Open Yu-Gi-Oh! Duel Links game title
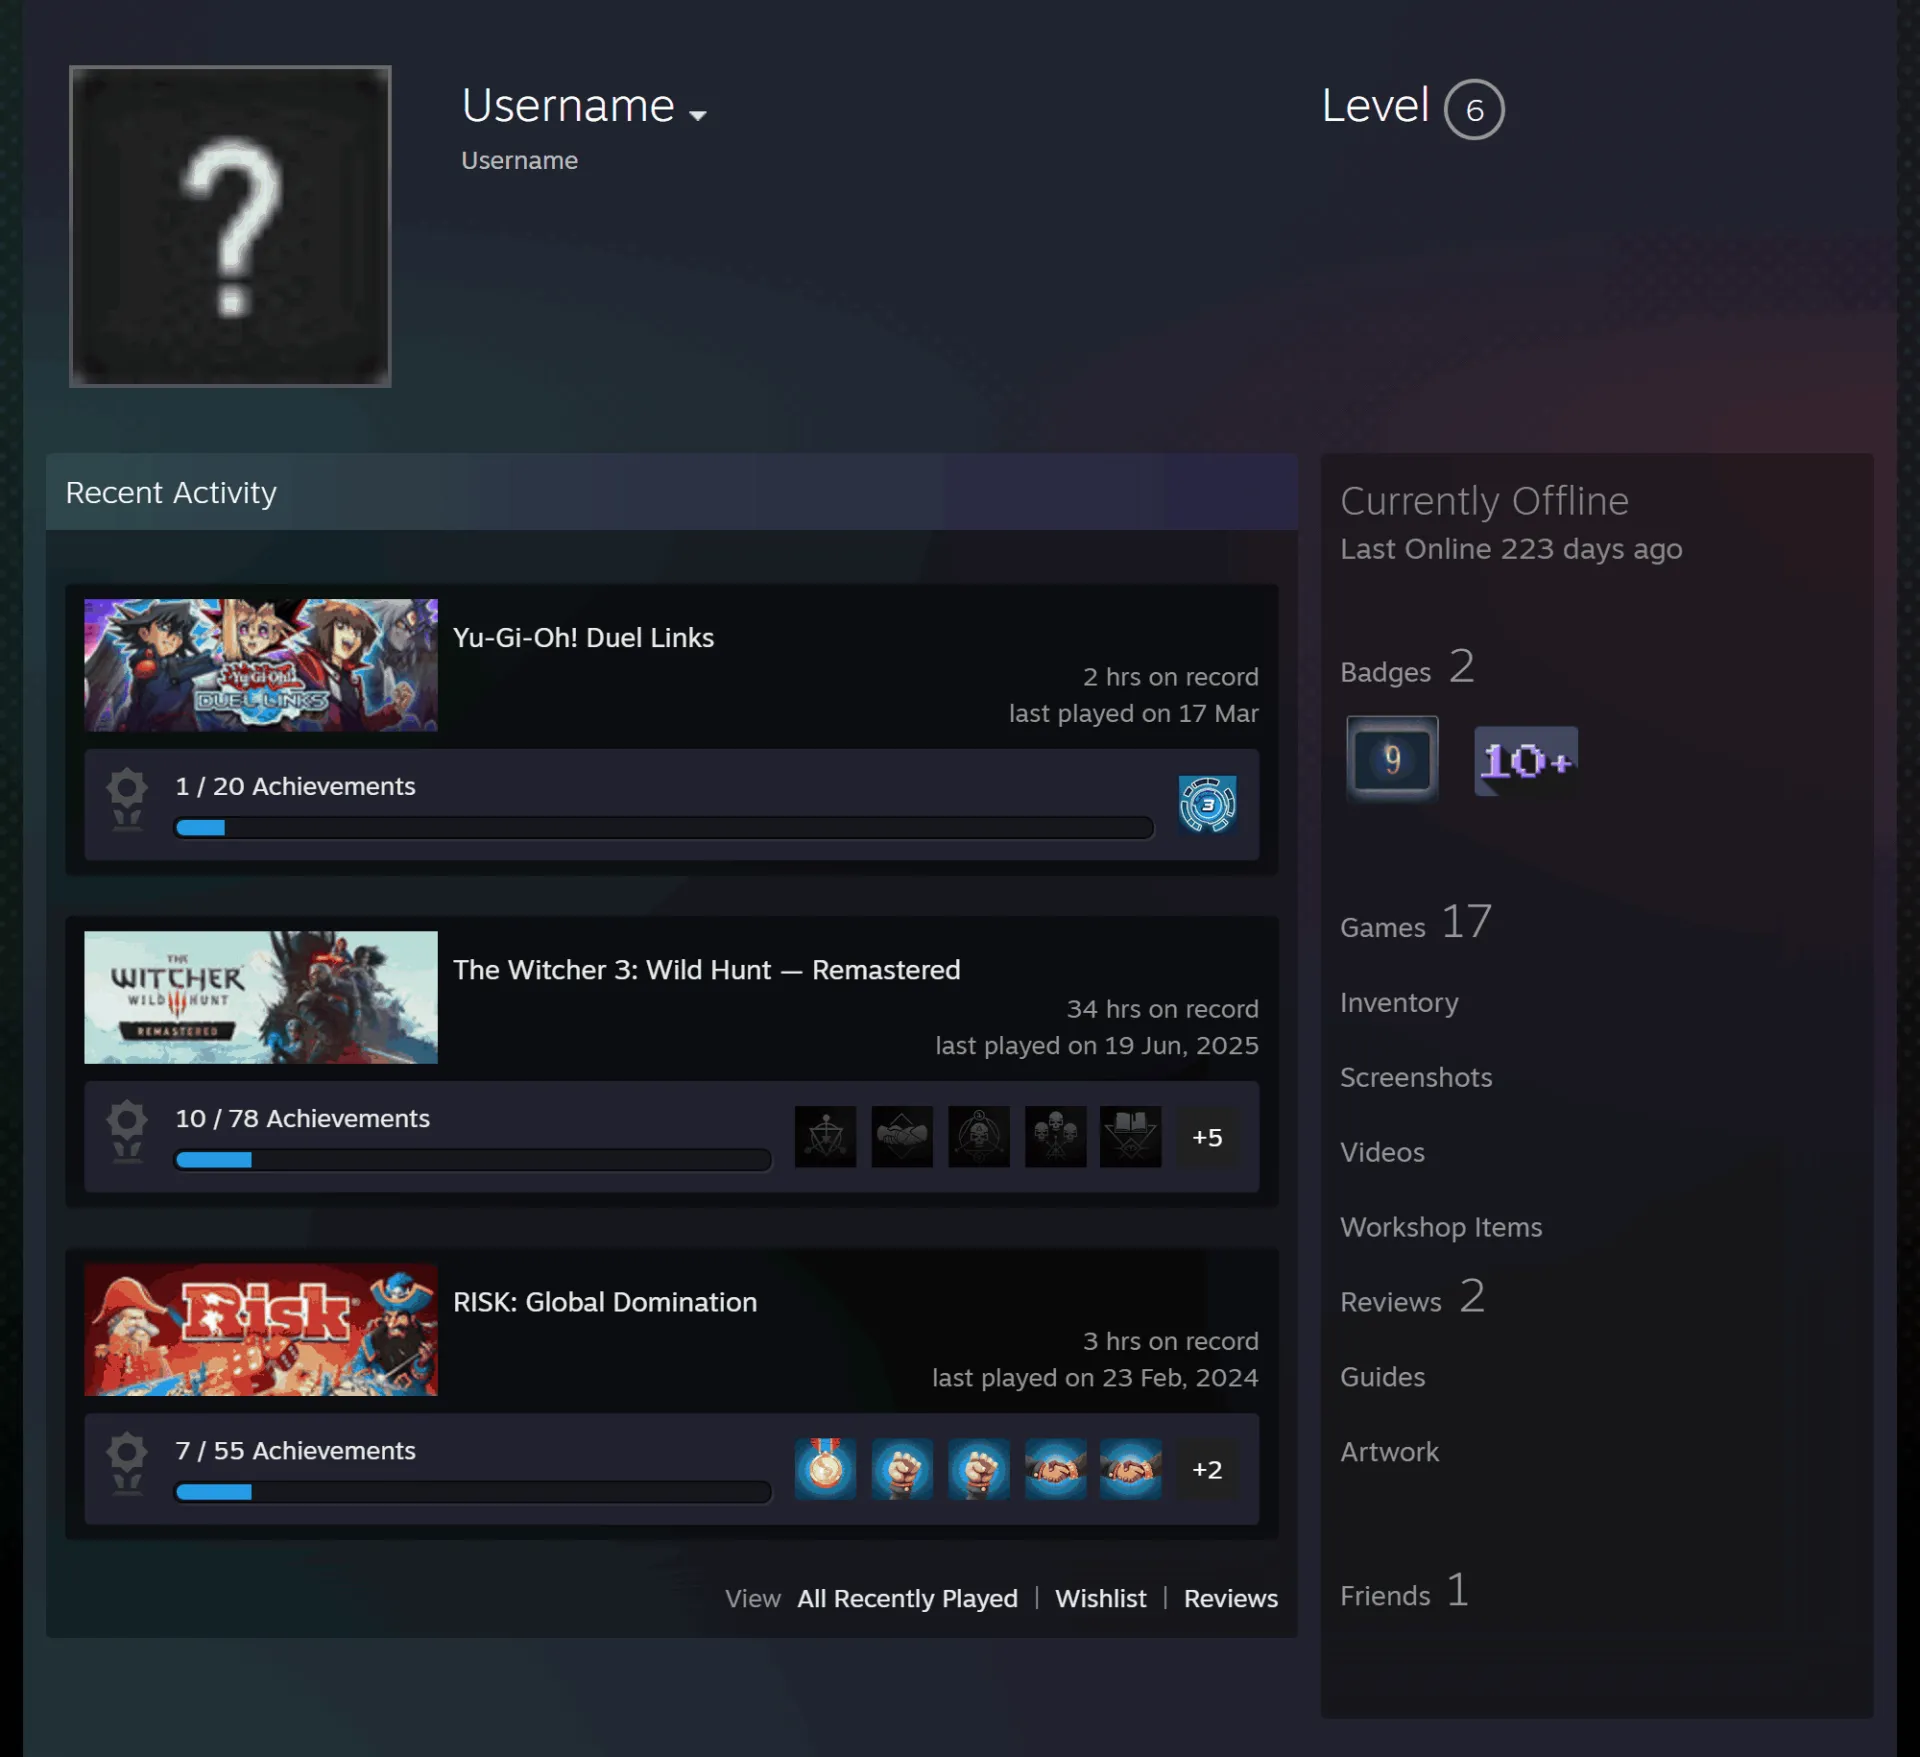The image size is (1920, 1757). [583, 638]
